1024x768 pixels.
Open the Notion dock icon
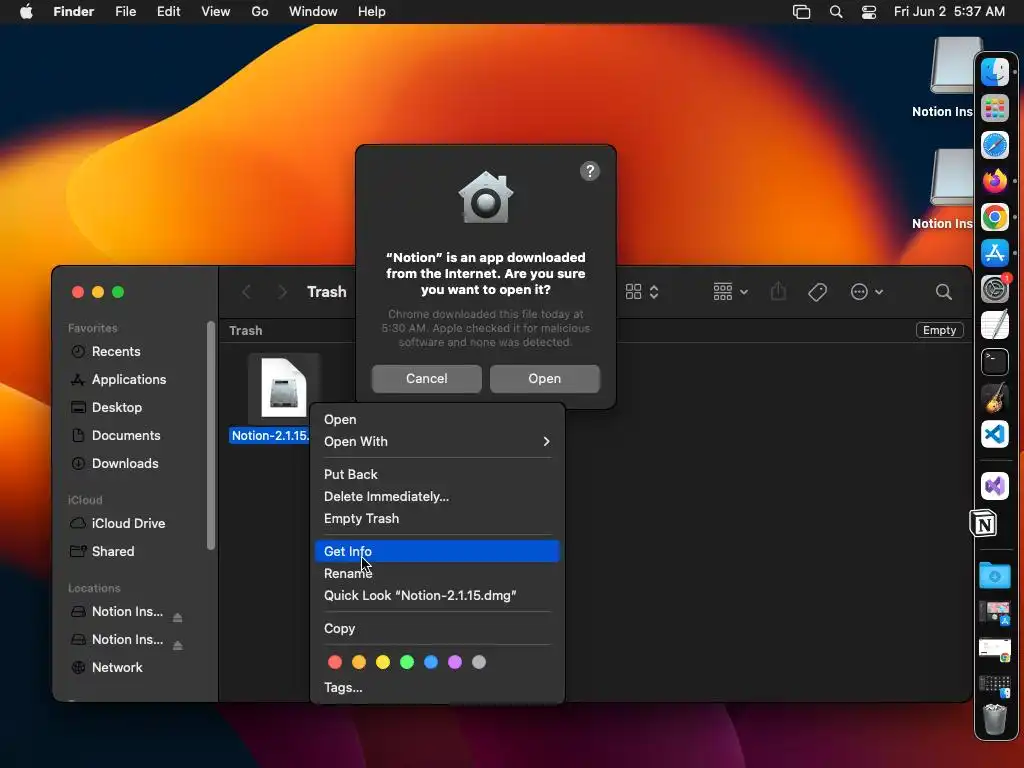[x=984, y=523]
